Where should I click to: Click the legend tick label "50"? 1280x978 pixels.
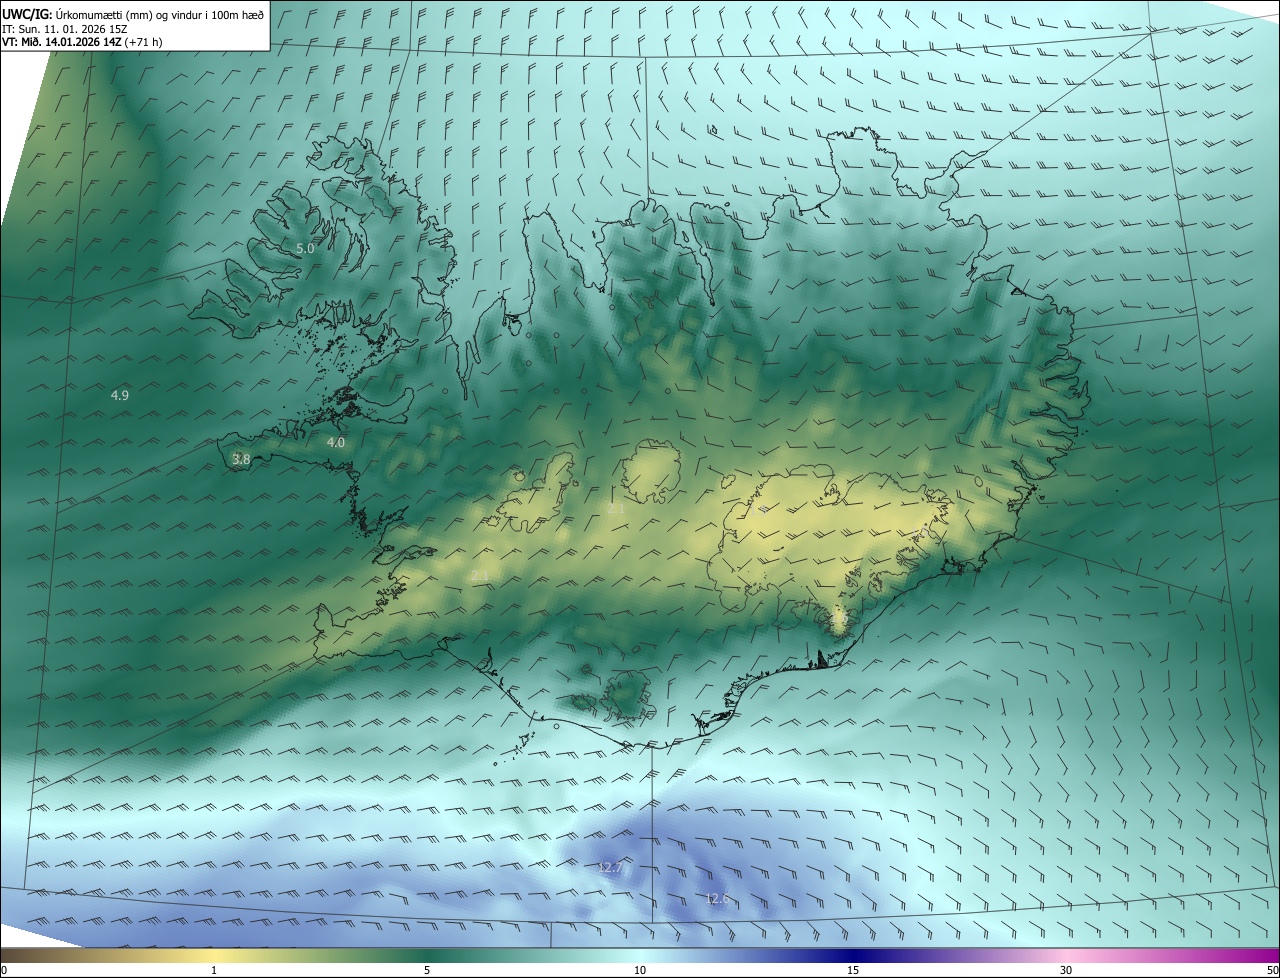pos(1273,970)
